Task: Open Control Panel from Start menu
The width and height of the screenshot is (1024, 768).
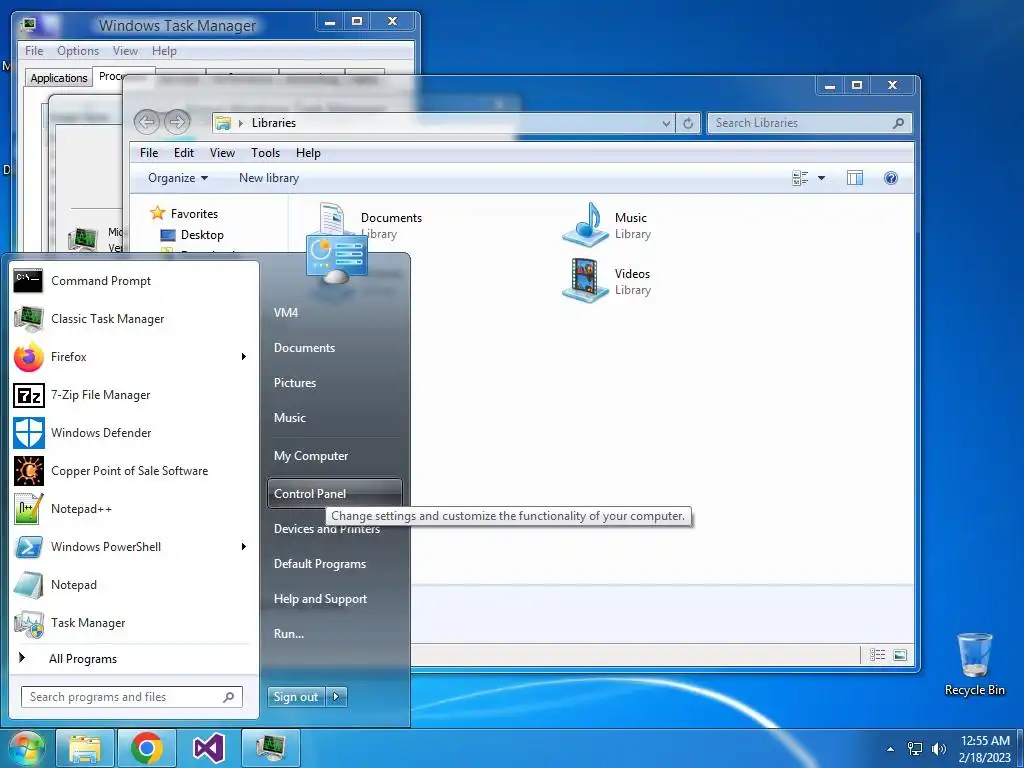Action: coord(334,494)
